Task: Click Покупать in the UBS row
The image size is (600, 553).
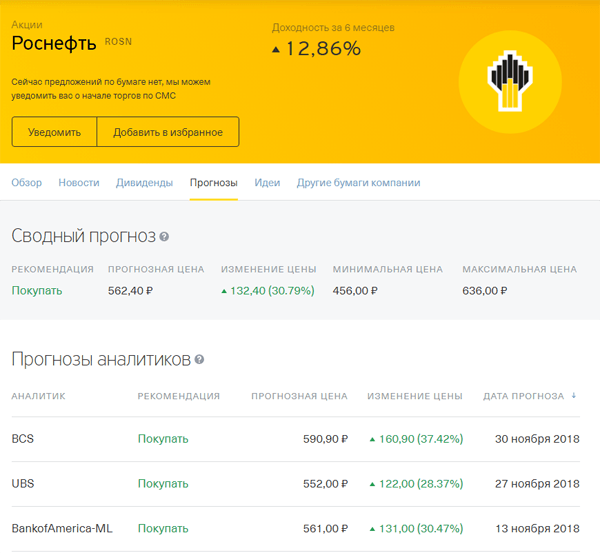Action: point(163,484)
